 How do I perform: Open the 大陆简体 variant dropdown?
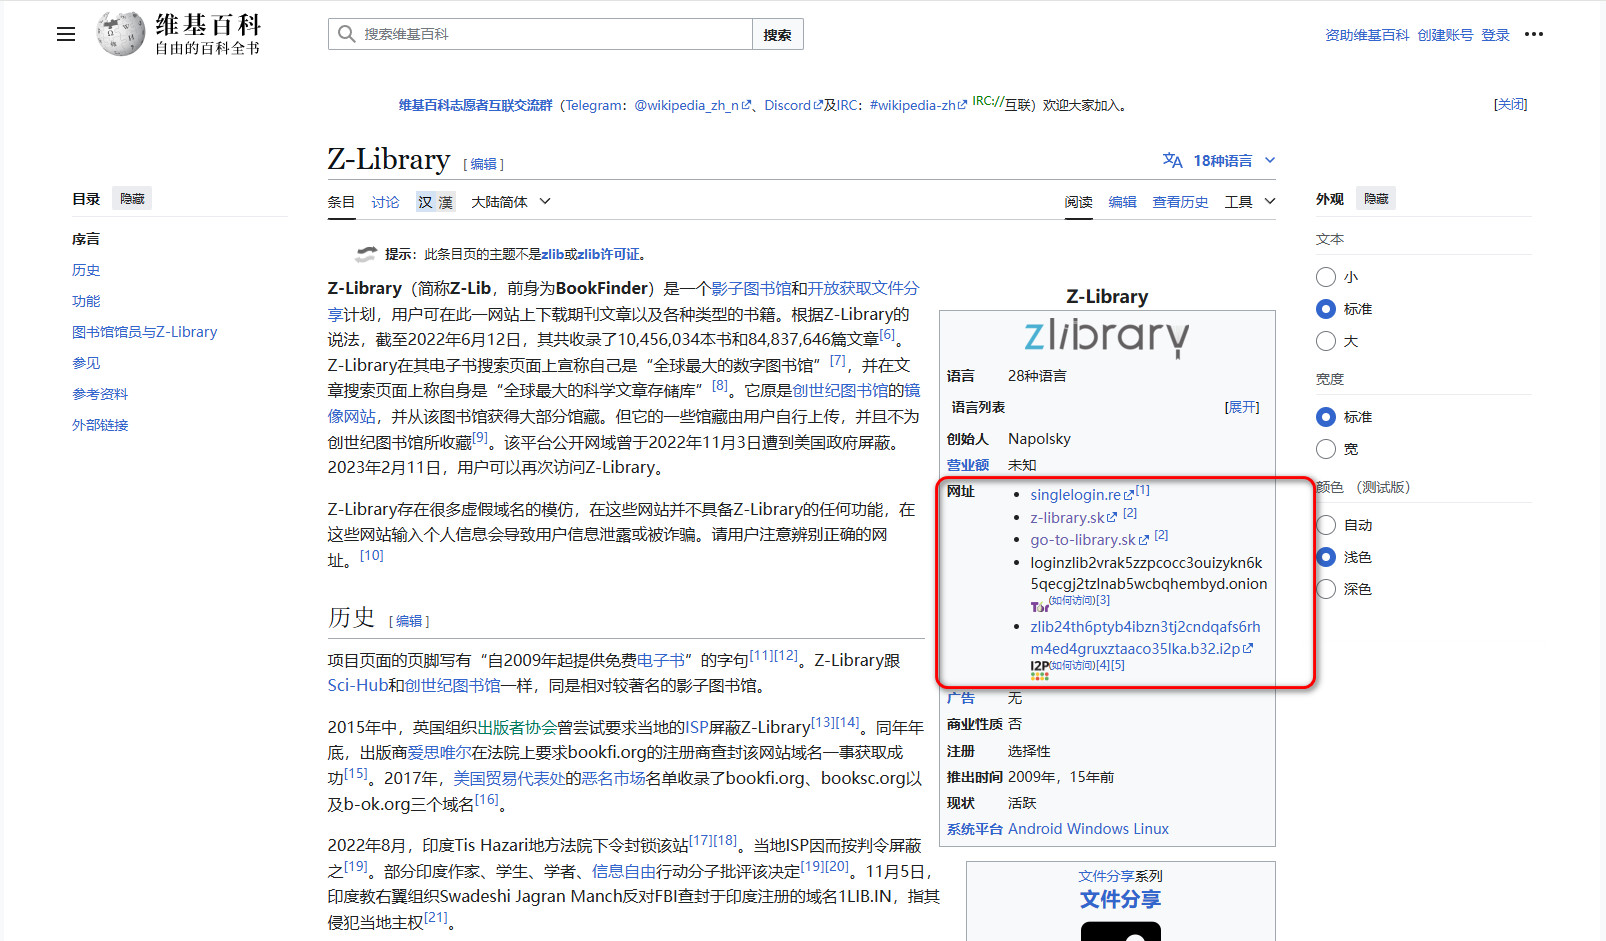coord(510,202)
